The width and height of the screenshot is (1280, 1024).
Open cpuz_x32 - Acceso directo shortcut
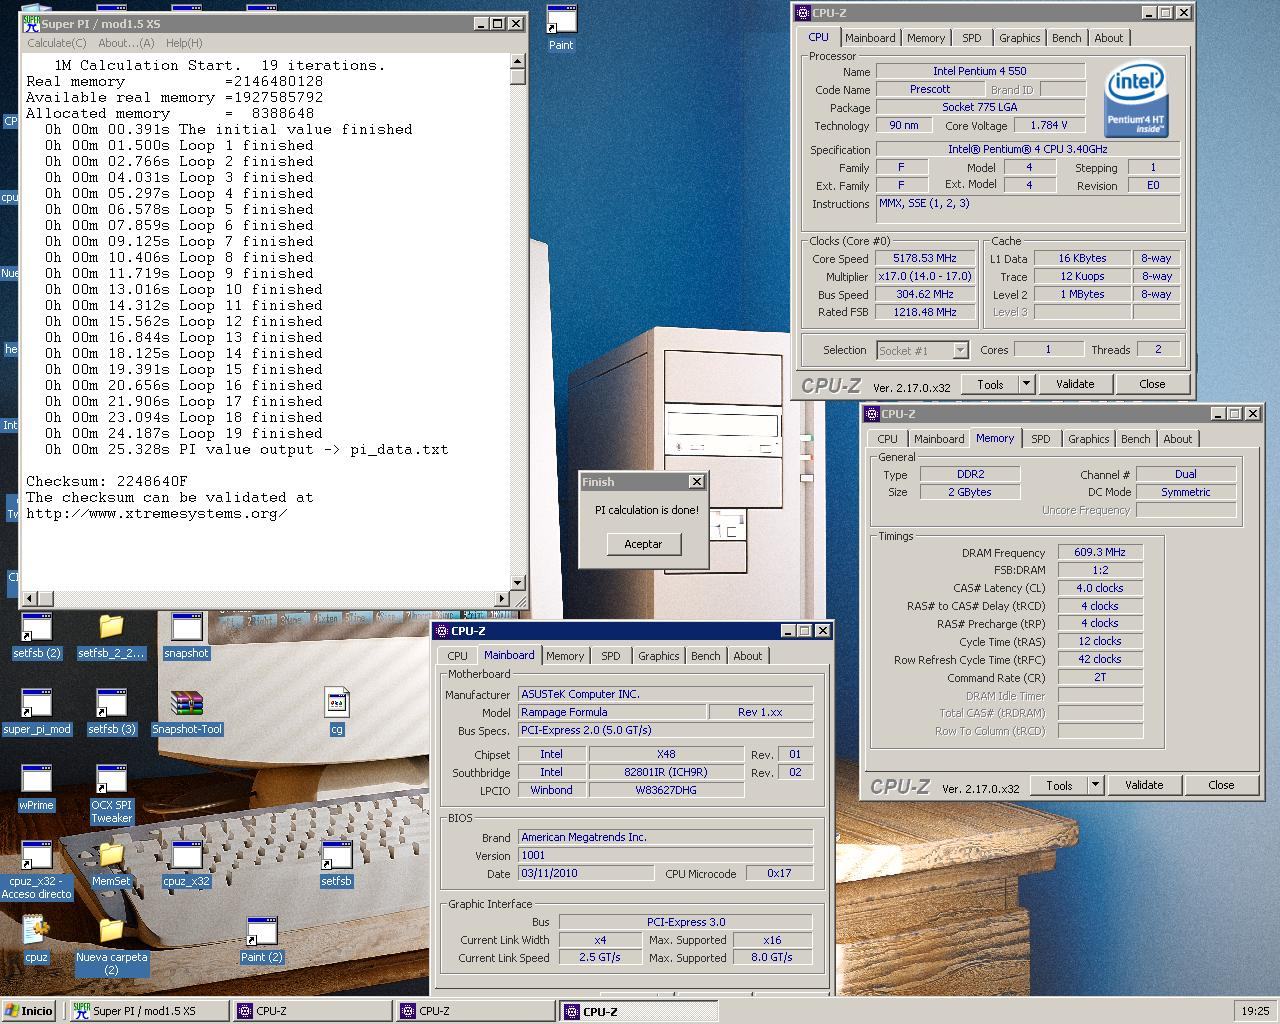(37, 870)
